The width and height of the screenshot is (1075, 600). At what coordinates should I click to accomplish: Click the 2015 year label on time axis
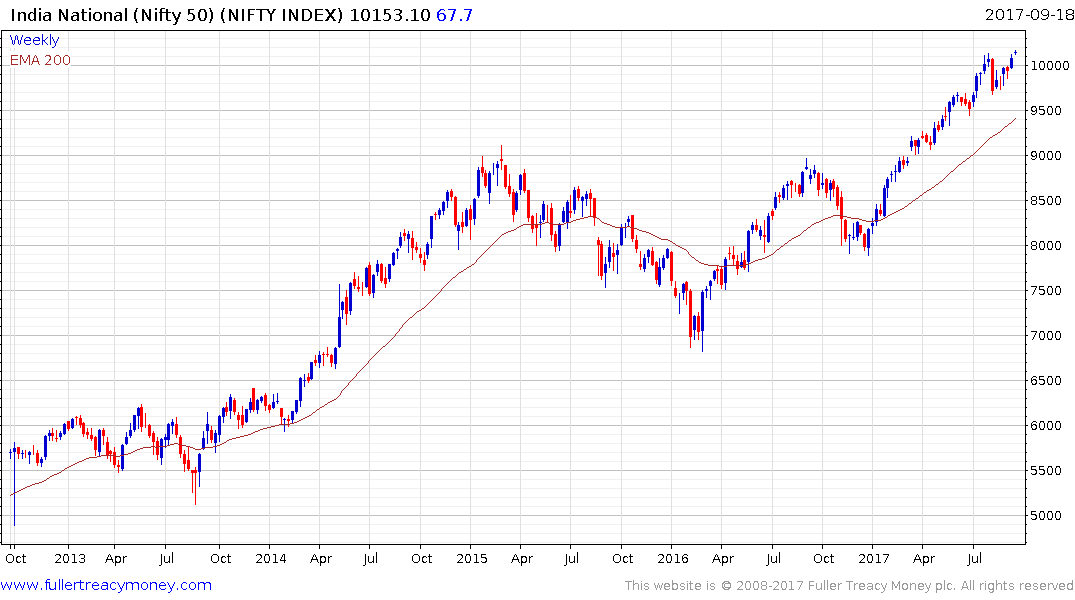(472, 559)
